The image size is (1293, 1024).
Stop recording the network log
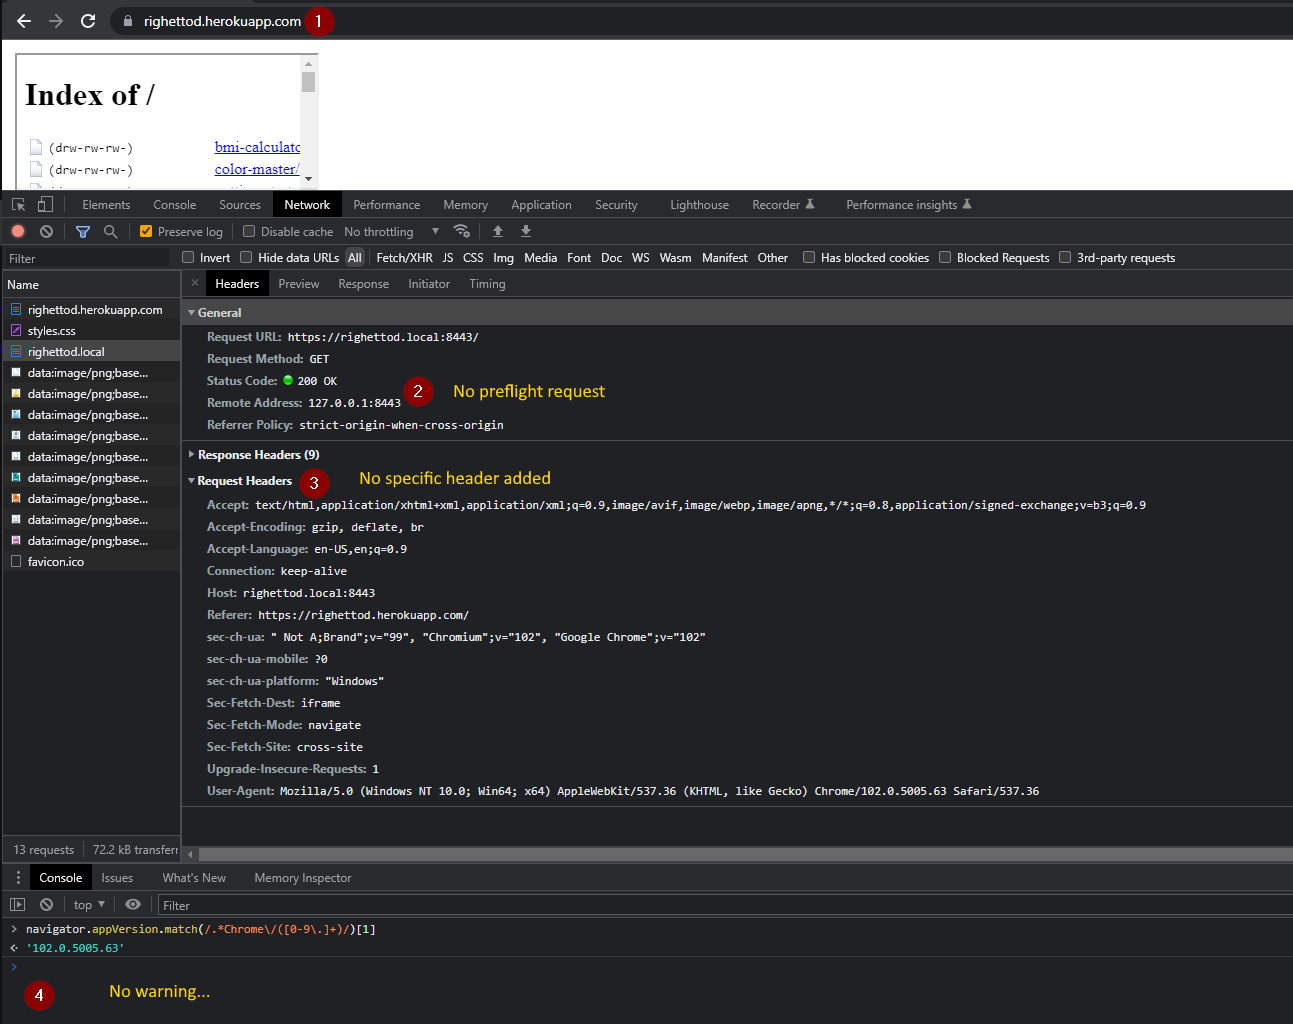click(x=17, y=231)
